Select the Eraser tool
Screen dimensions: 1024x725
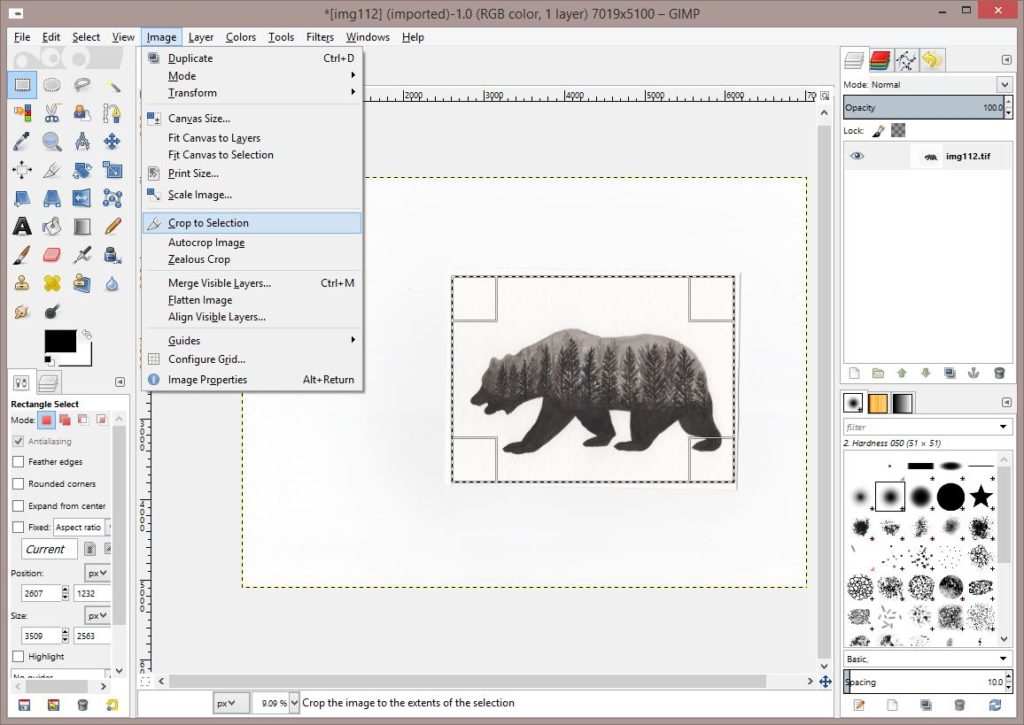pos(52,255)
